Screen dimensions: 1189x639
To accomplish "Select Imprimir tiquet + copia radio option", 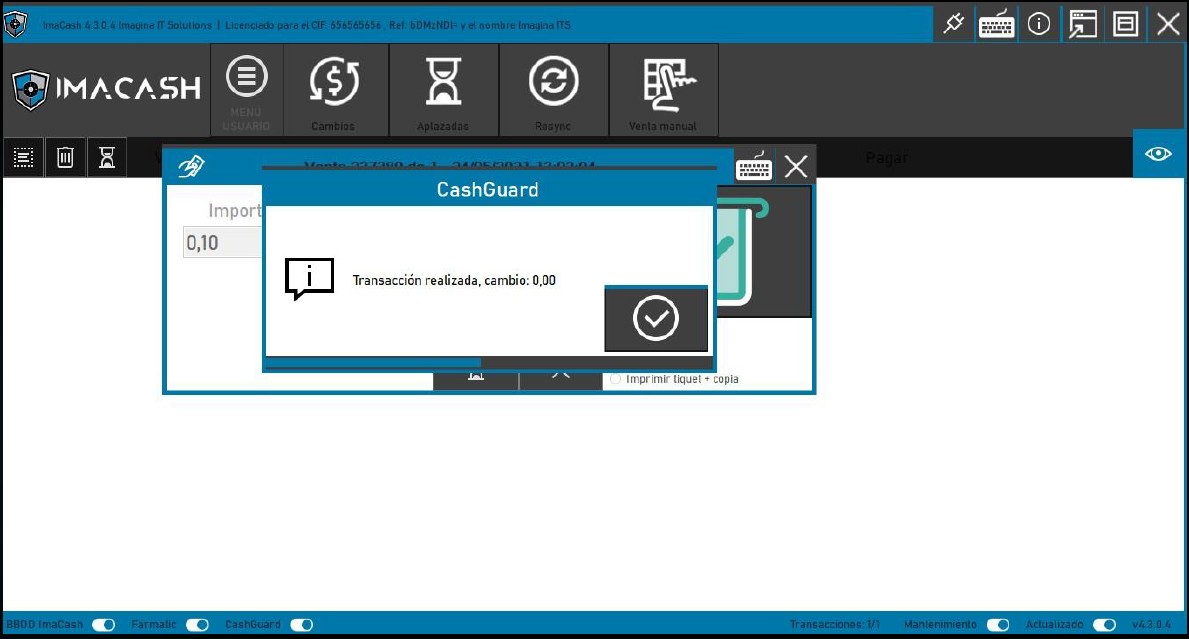I will pos(615,379).
